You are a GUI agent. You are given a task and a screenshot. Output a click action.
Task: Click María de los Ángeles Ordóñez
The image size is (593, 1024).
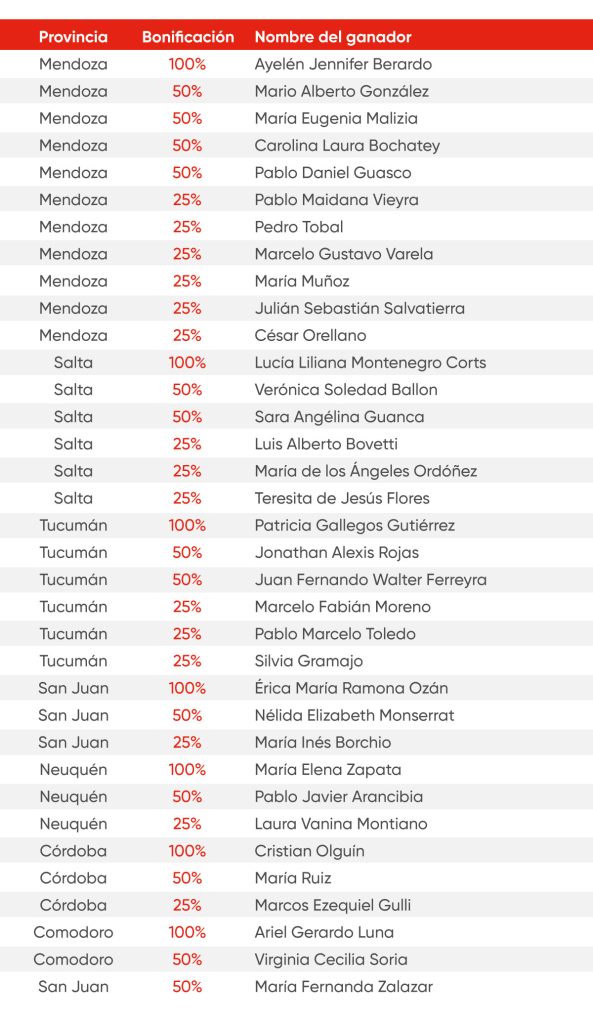coord(366,471)
